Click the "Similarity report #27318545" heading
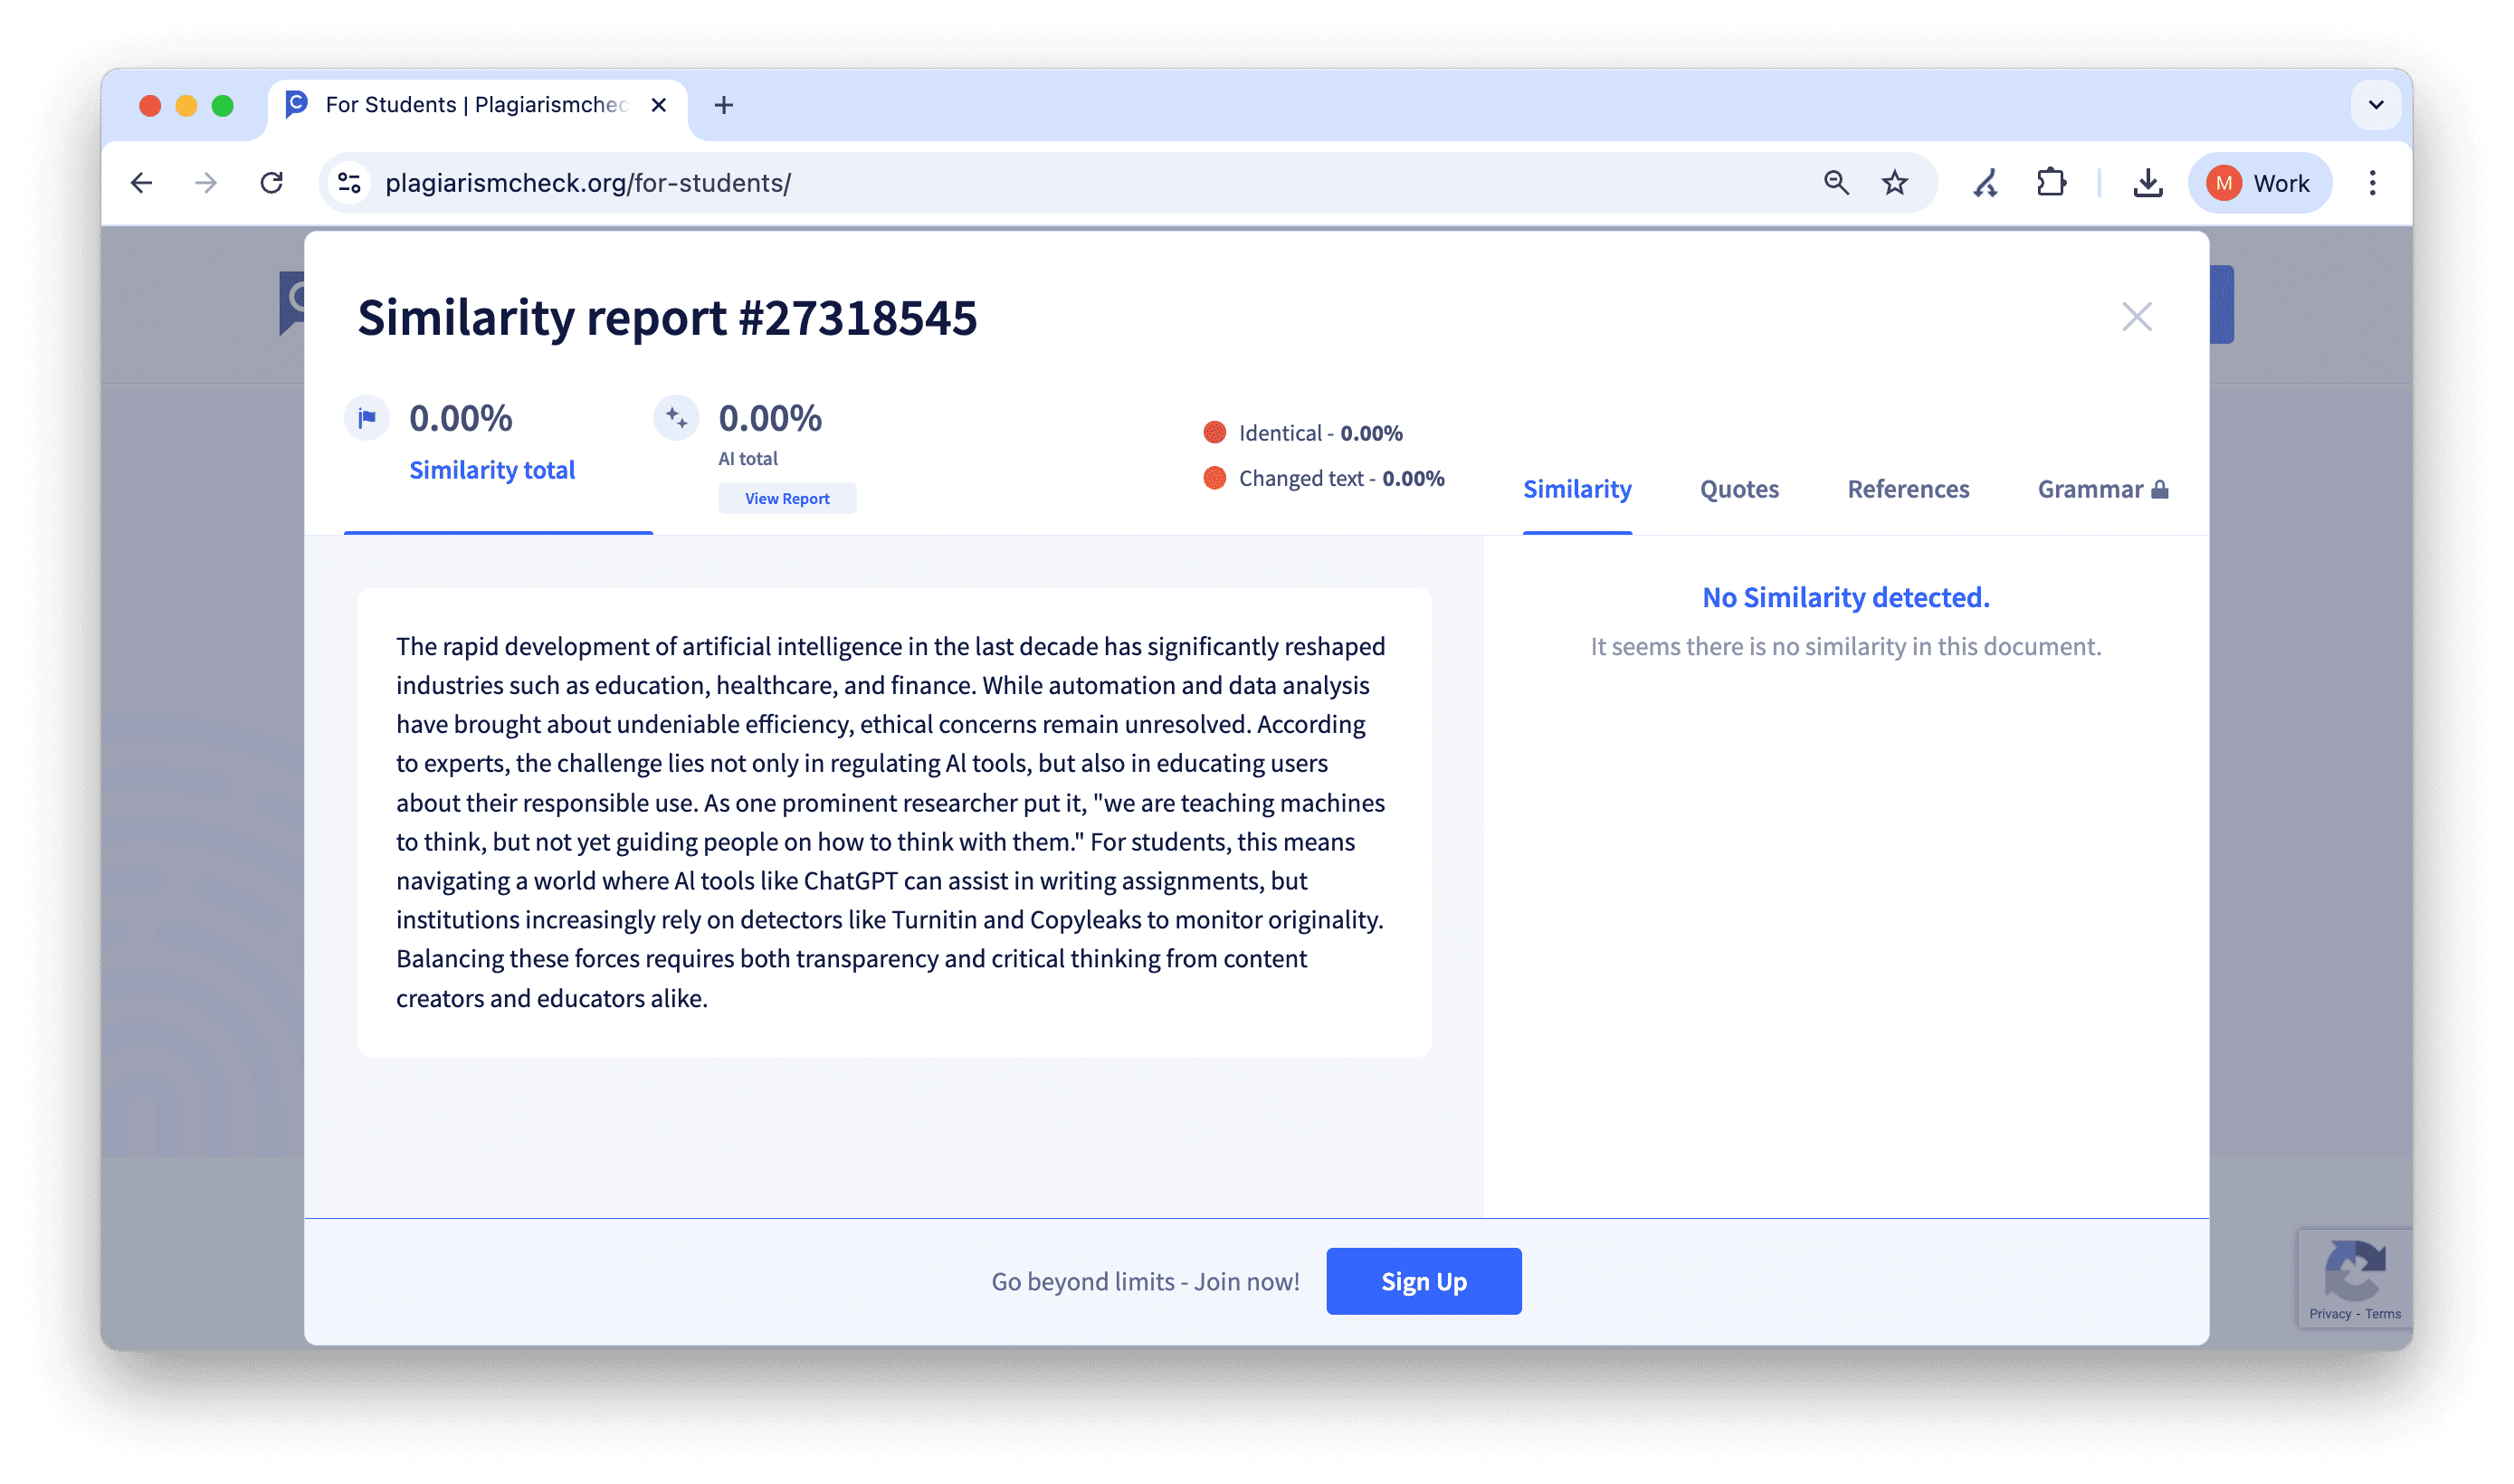The width and height of the screenshot is (2514, 1484). (x=667, y=318)
